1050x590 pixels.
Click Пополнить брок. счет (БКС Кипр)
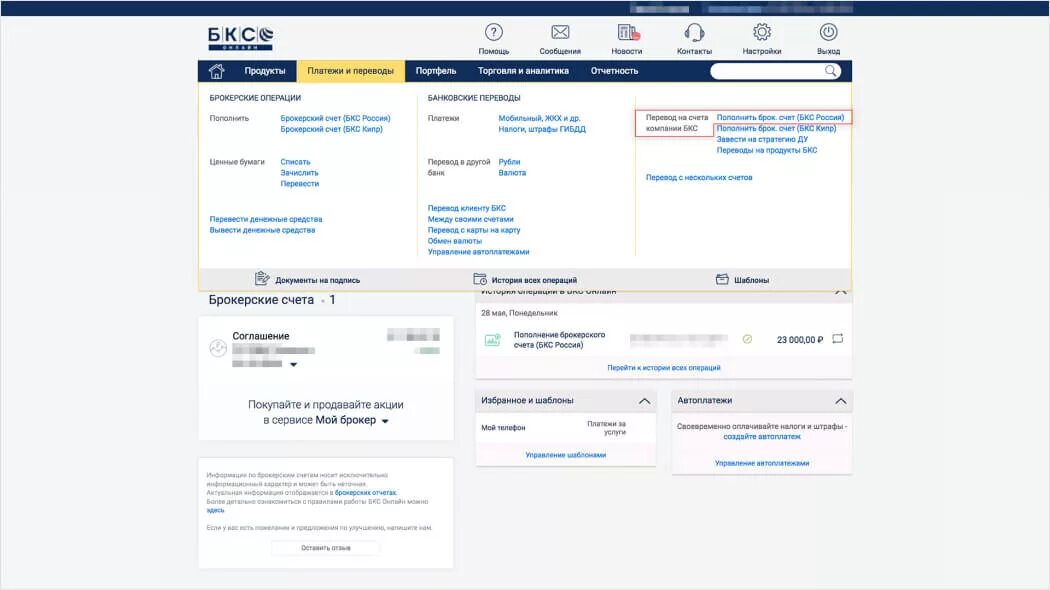[776, 128]
